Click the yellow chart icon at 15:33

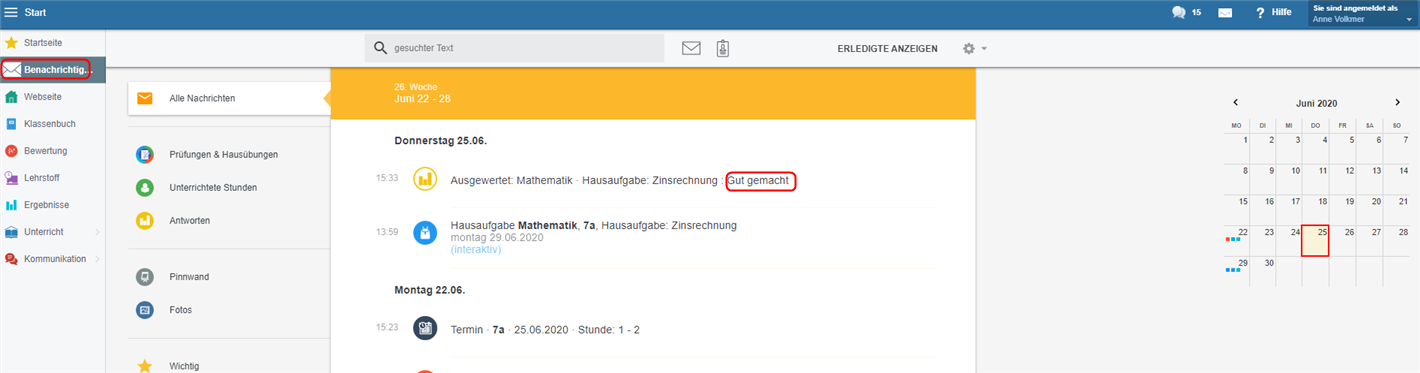[x=425, y=179]
